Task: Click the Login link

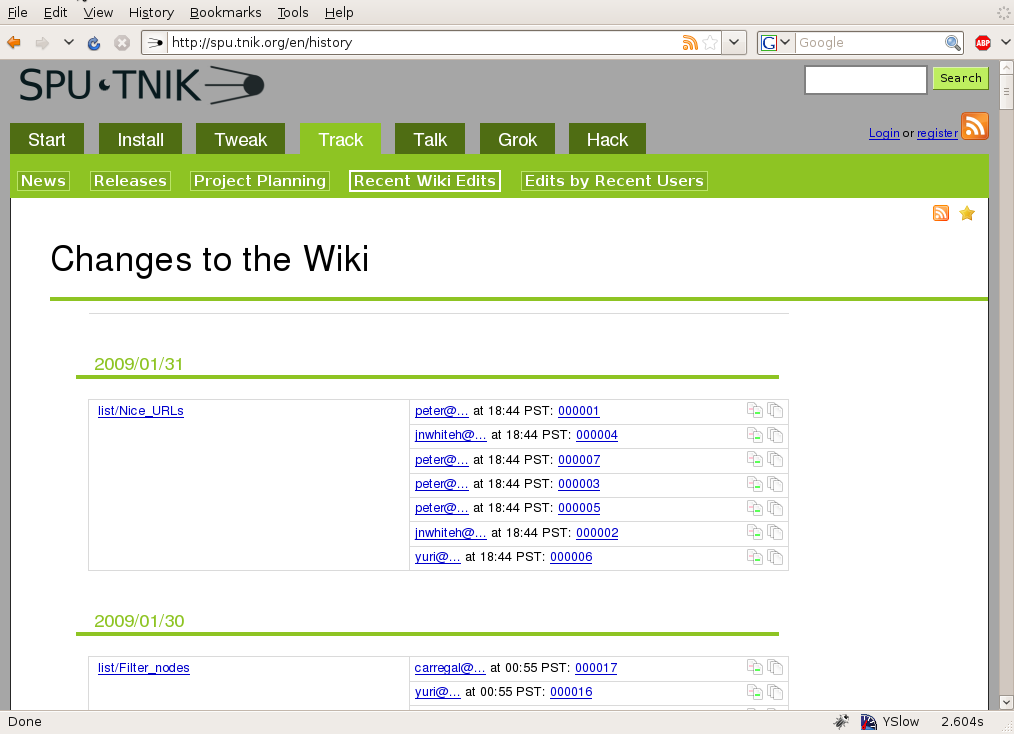Action: click(883, 133)
